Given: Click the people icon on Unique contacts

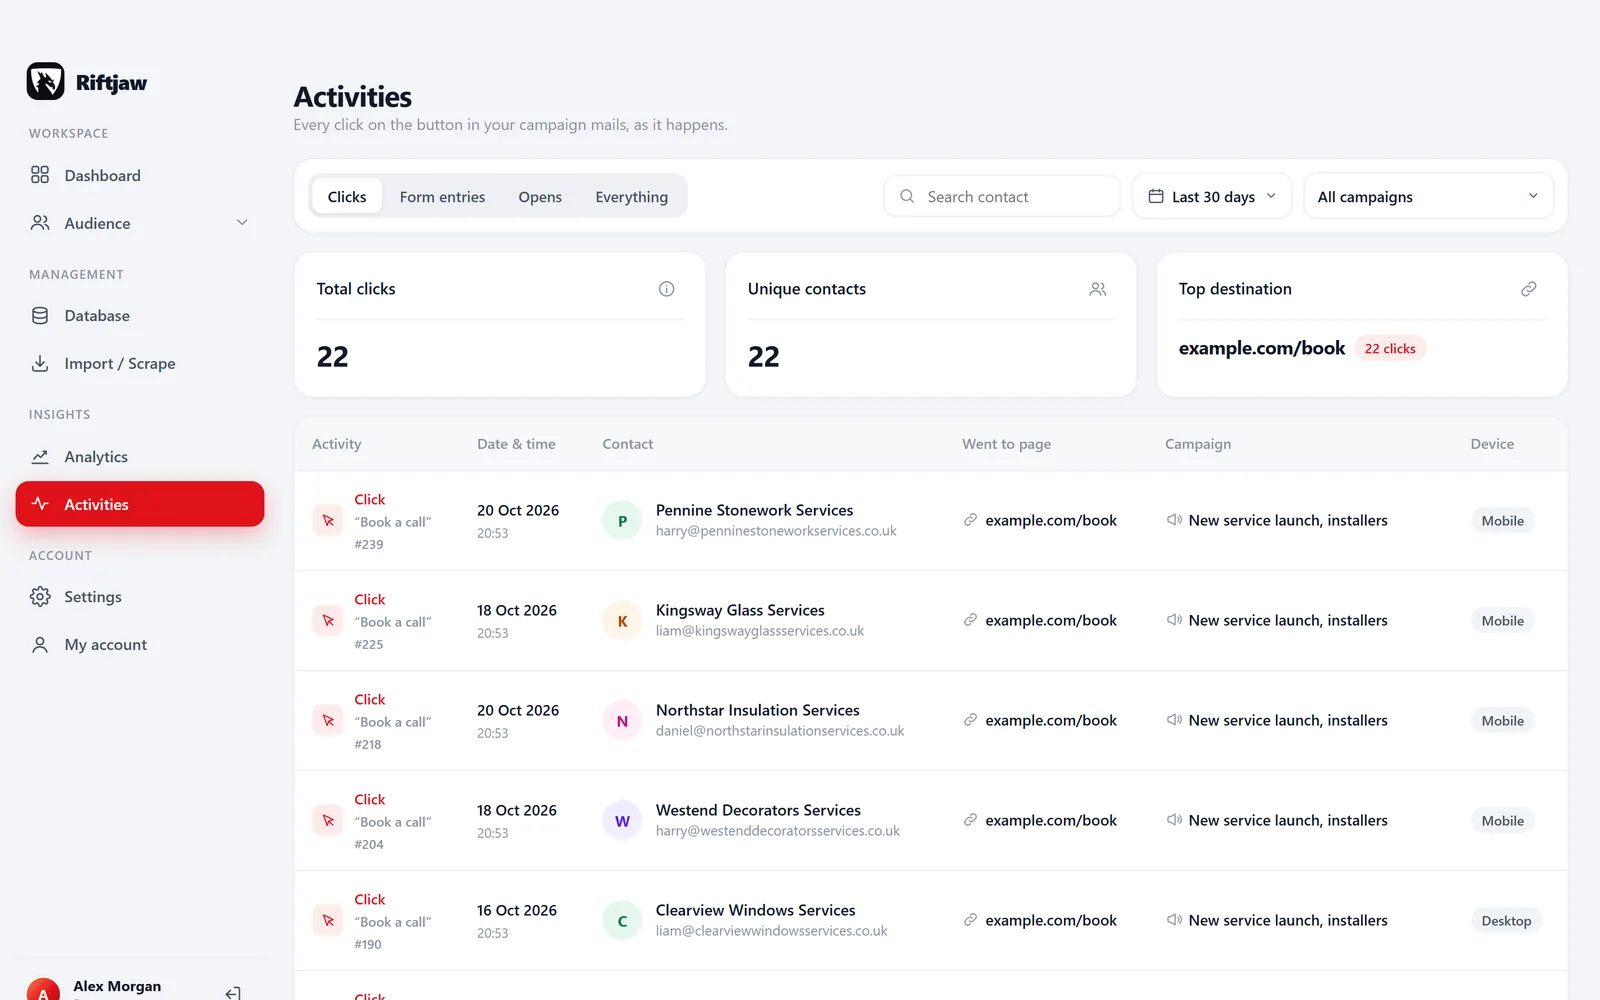Looking at the screenshot, I should 1098,289.
